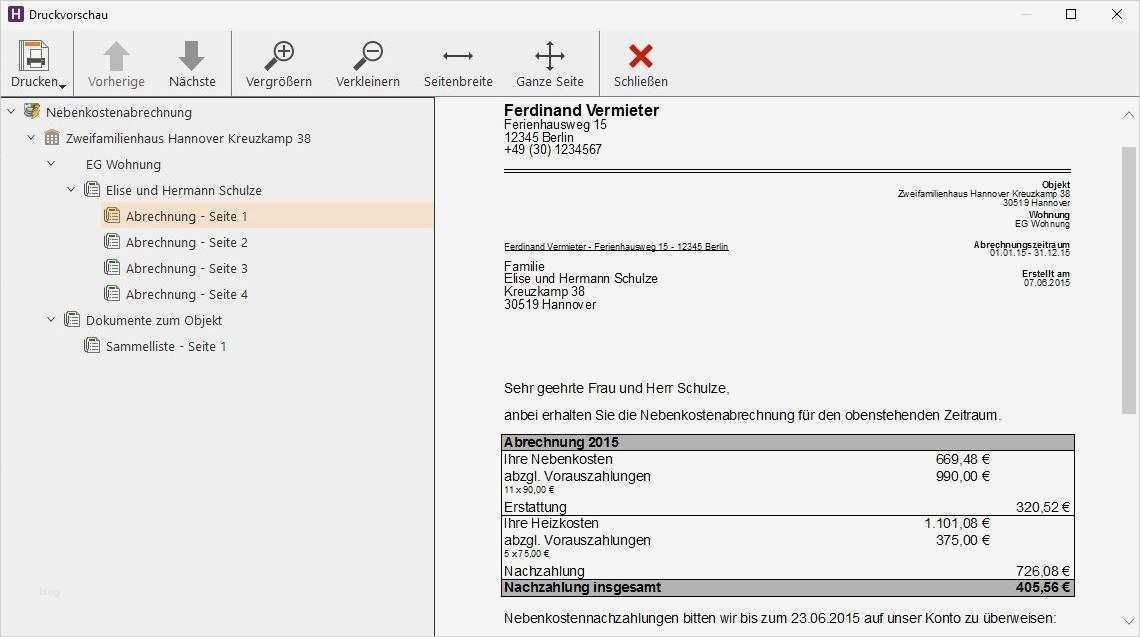The image size is (1140, 637).
Task: Close preview with the red Schließen icon
Action: coord(639,55)
